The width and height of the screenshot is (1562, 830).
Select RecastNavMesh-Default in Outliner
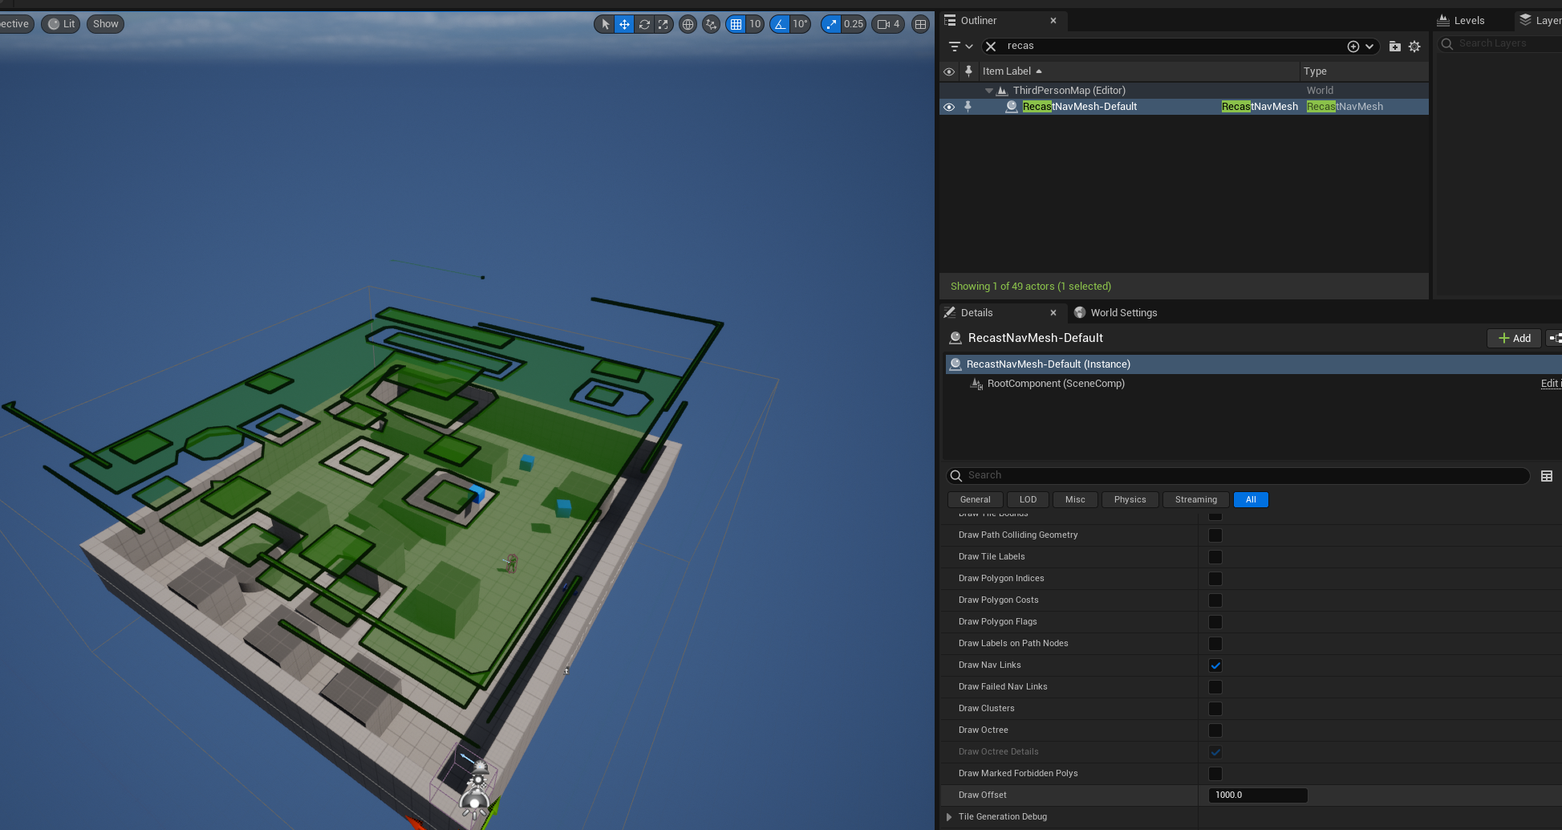tap(1079, 107)
